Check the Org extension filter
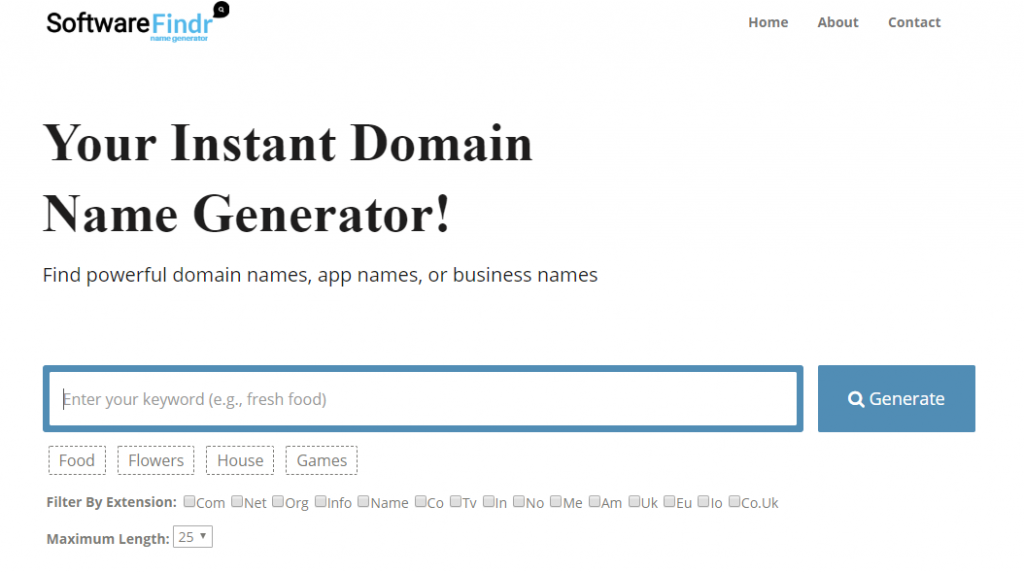The height and width of the screenshot is (573, 1024). click(278, 501)
